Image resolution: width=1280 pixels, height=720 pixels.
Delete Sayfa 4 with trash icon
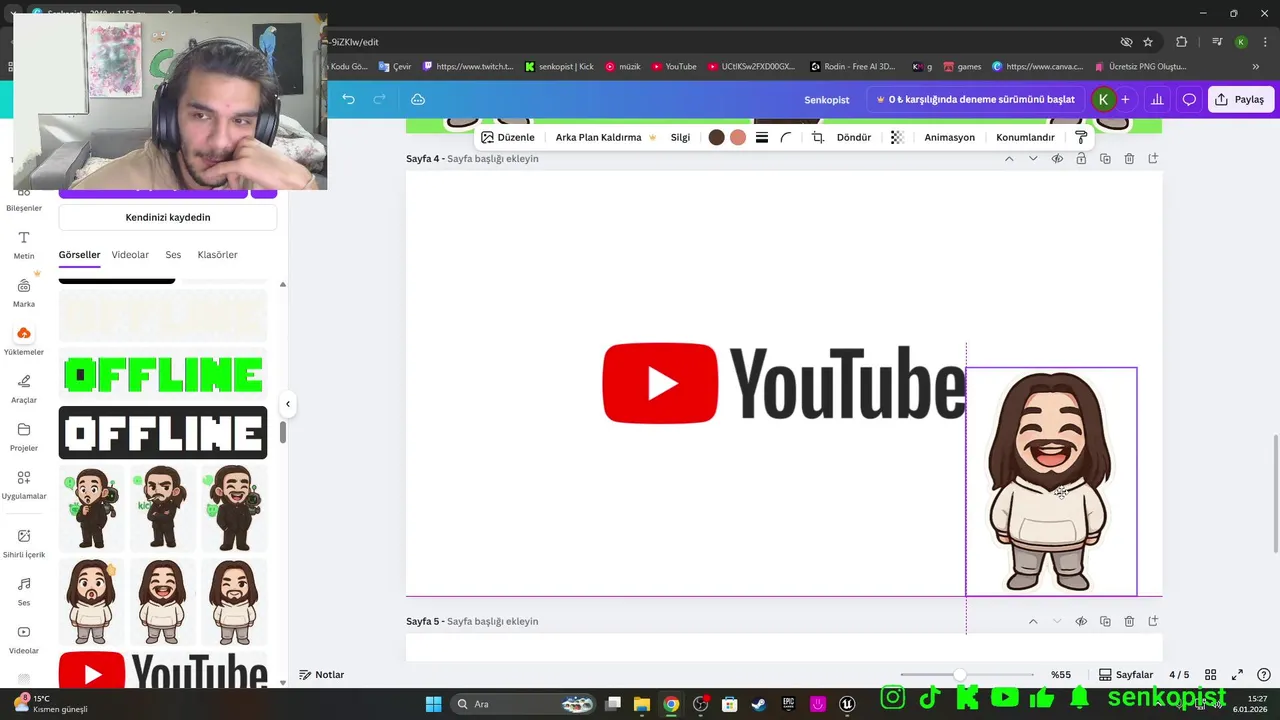pyautogui.click(x=1129, y=159)
